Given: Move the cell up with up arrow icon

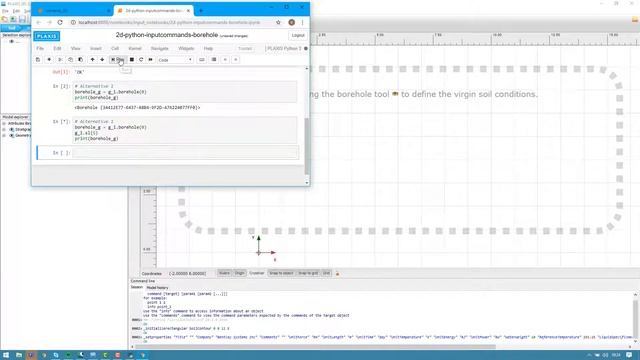Looking at the screenshot, I should pos(93,60).
